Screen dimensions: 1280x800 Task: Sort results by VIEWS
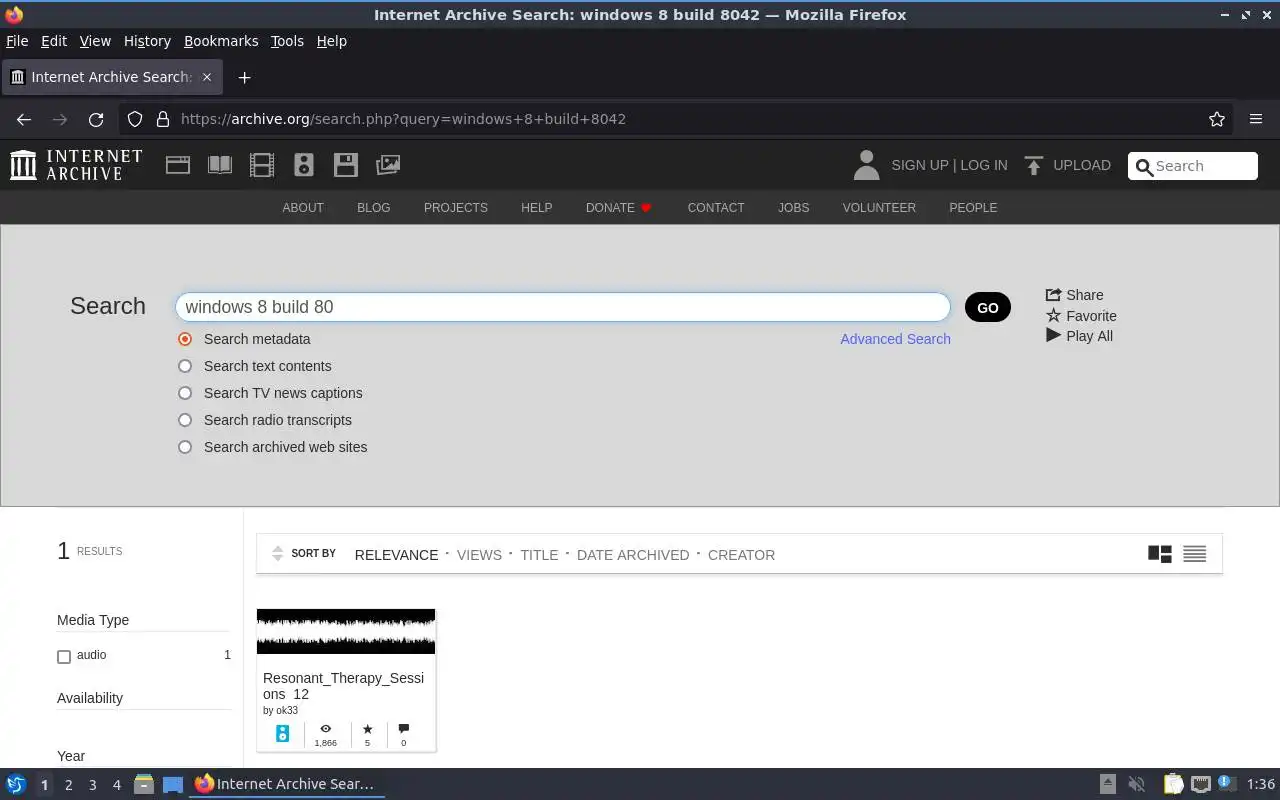[479, 555]
